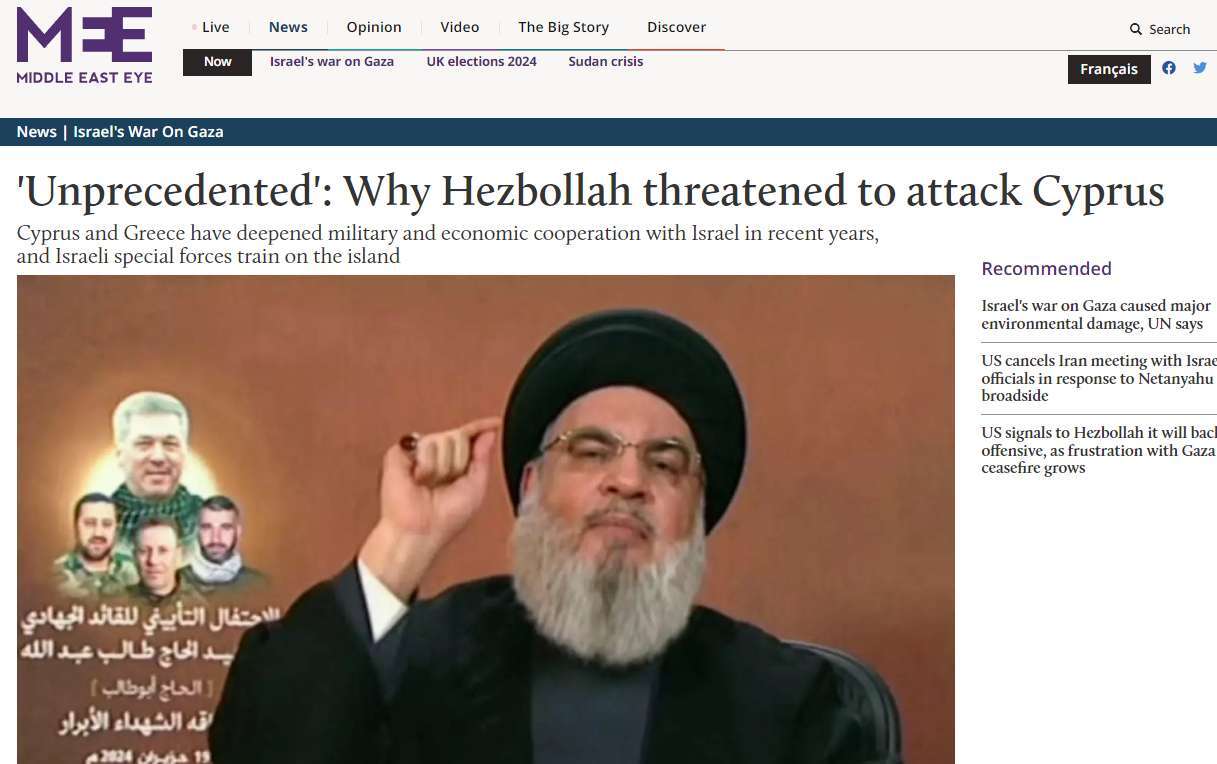Open recommended article on environmental damage

(1096, 315)
